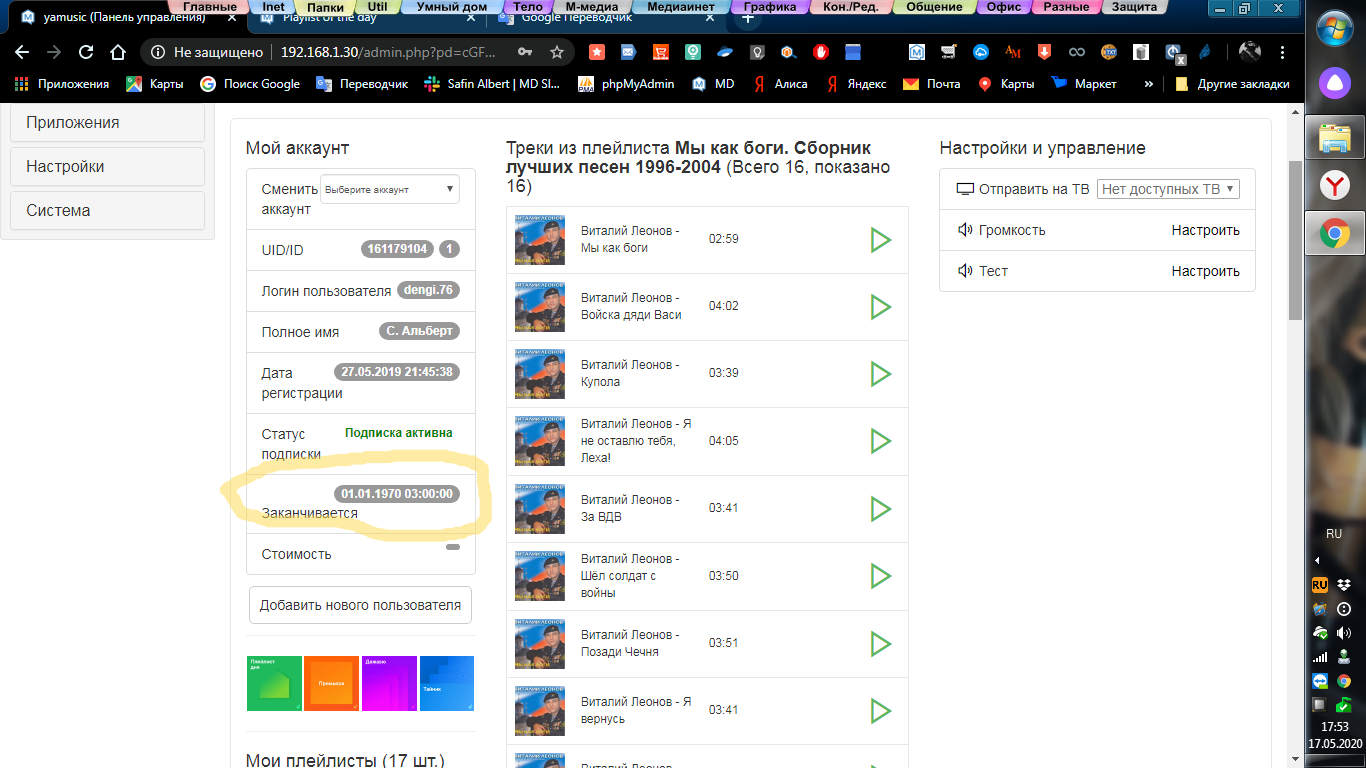Click the Chrome taskbar icon
Viewport: 1366px width, 768px height.
tap(1335, 234)
